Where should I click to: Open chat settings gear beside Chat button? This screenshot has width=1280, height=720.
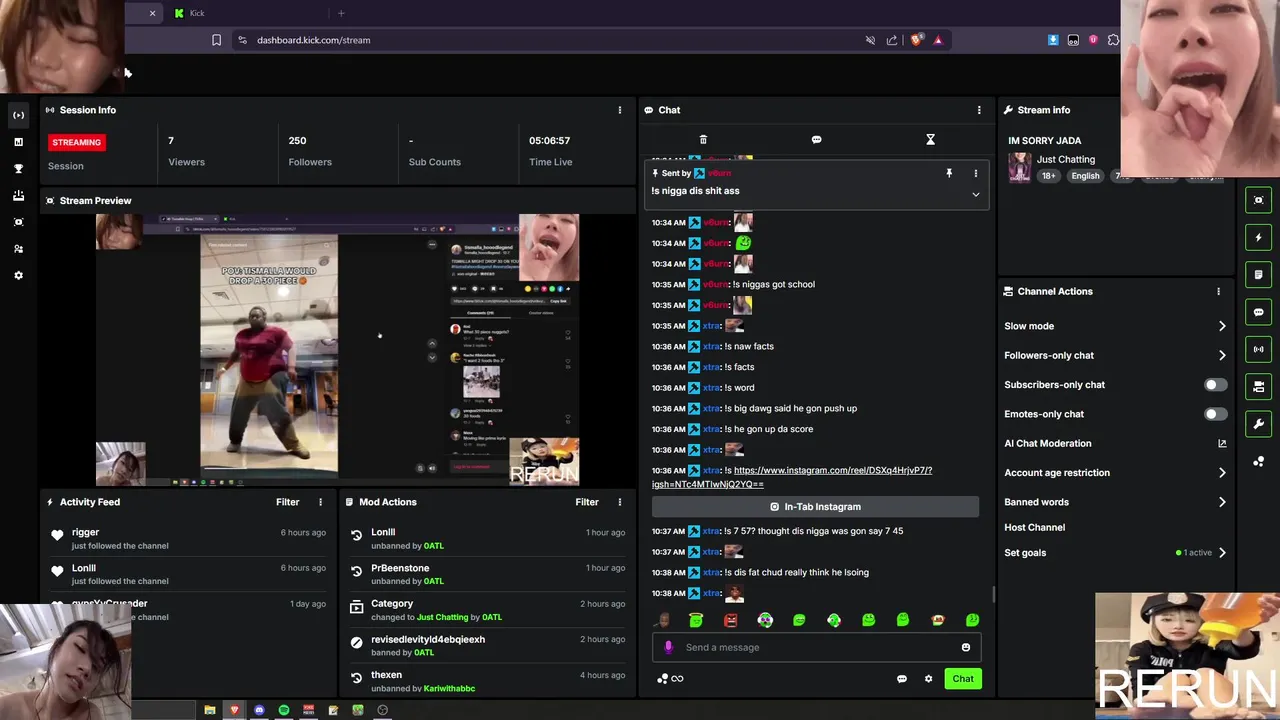coord(928,679)
